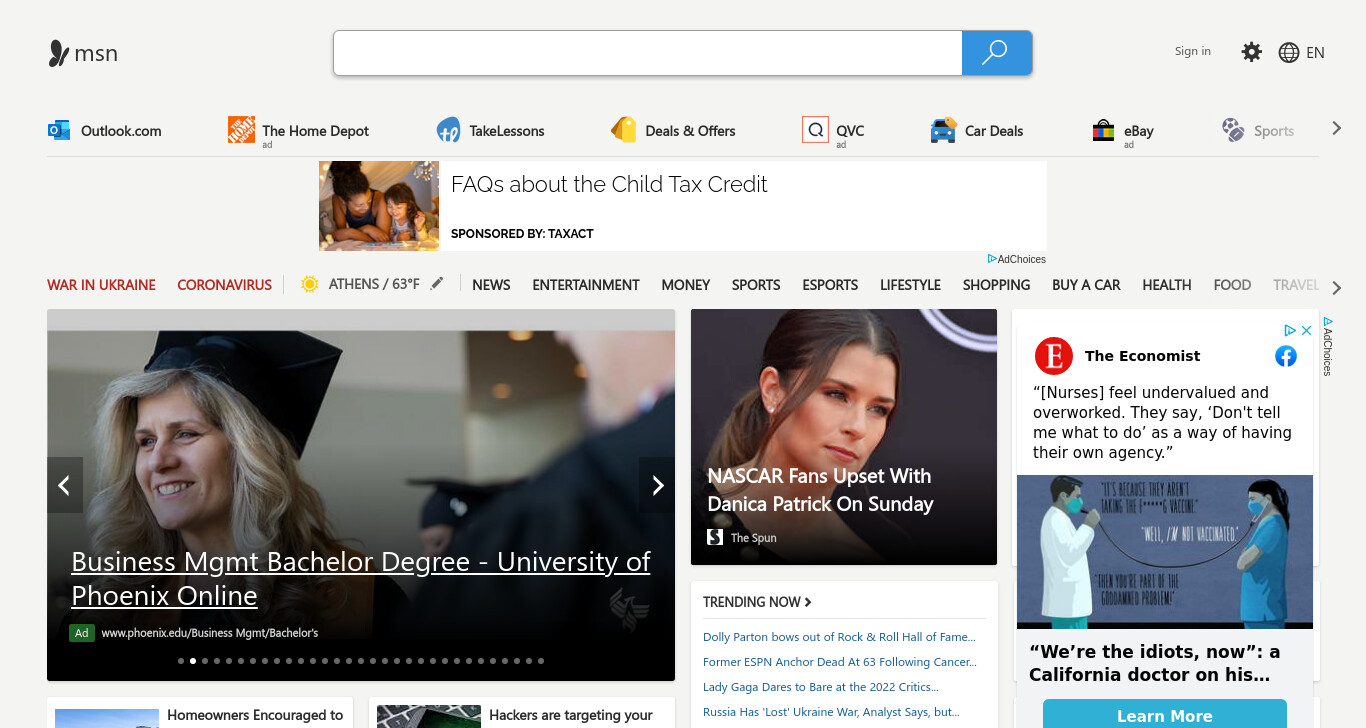Expand the Trending Now section

757,602
